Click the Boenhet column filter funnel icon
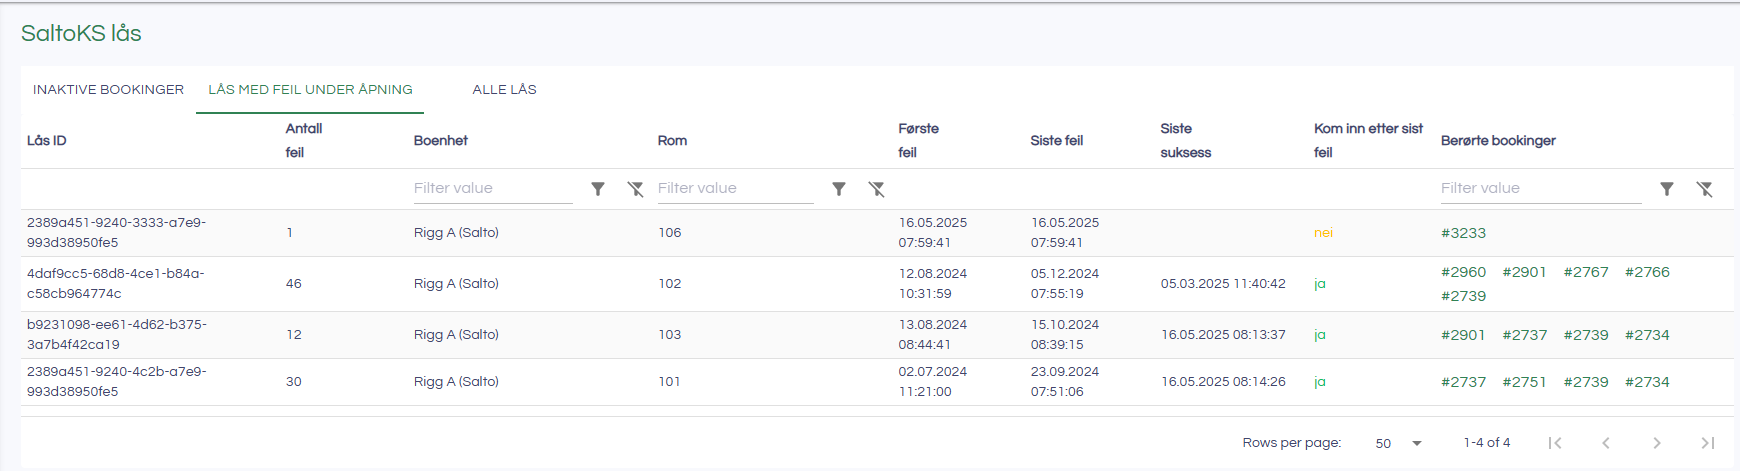The width and height of the screenshot is (1740, 471). click(x=598, y=189)
